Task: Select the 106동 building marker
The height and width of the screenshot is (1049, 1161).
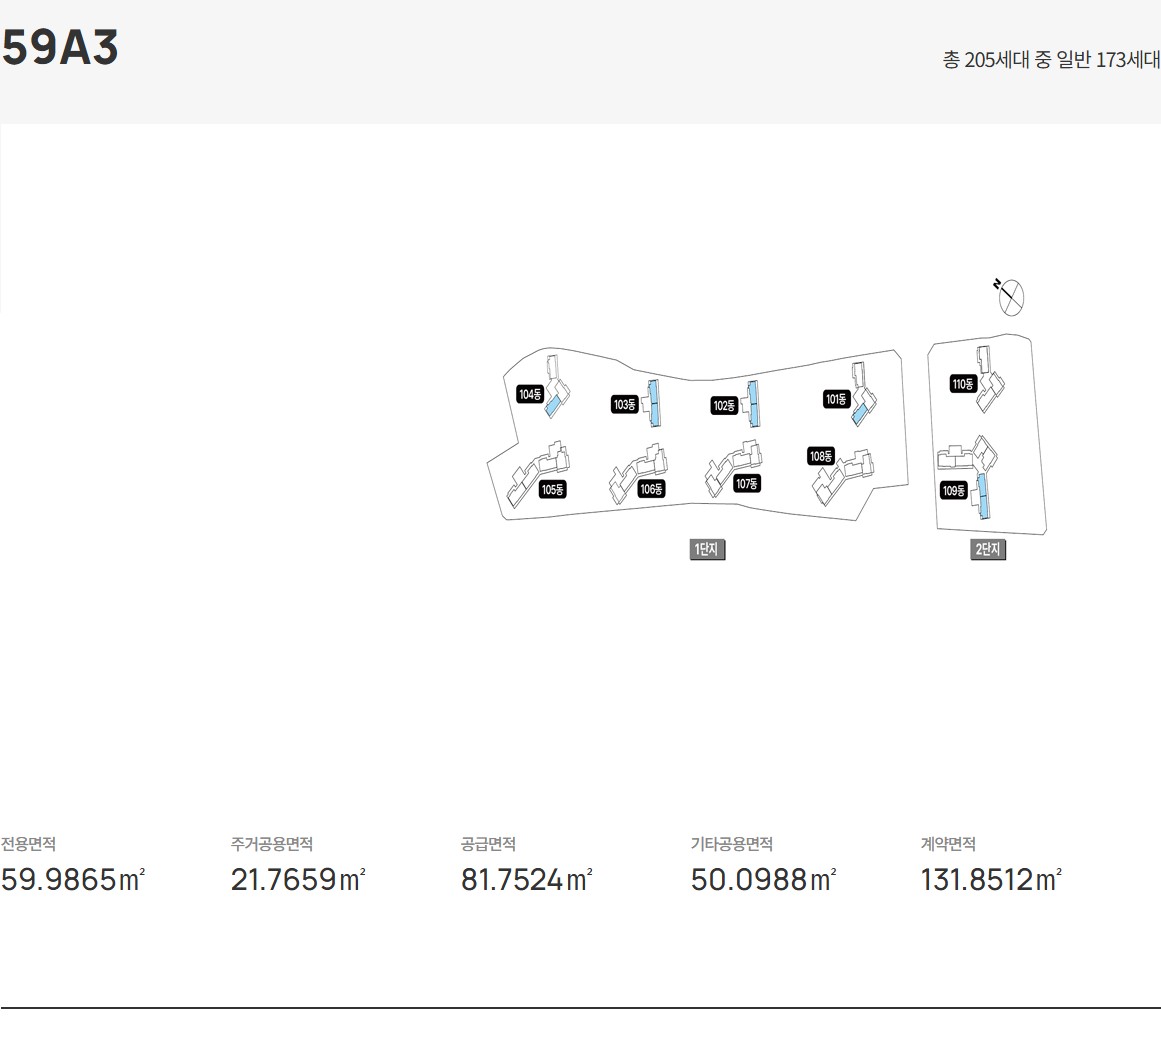Action: click(652, 489)
